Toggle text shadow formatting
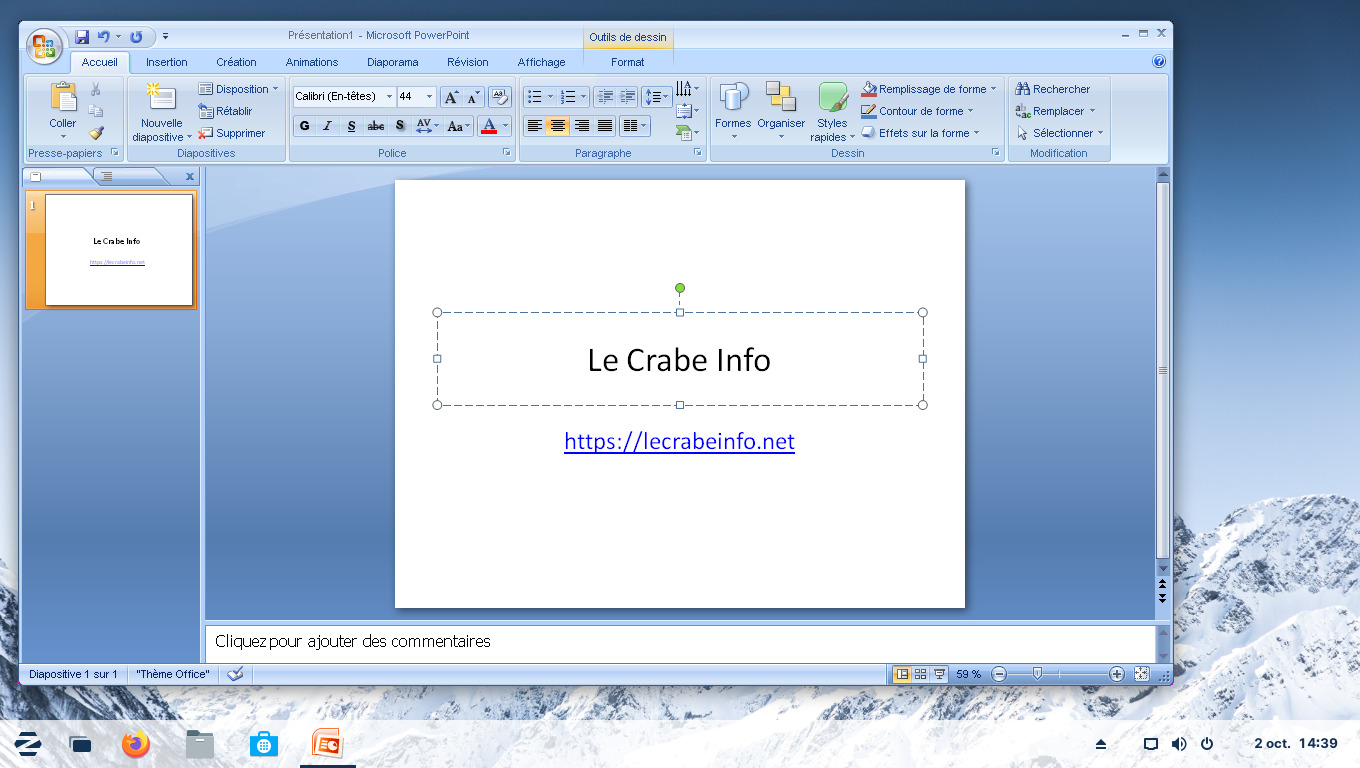The image size is (1360, 768). click(x=400, y=126)
